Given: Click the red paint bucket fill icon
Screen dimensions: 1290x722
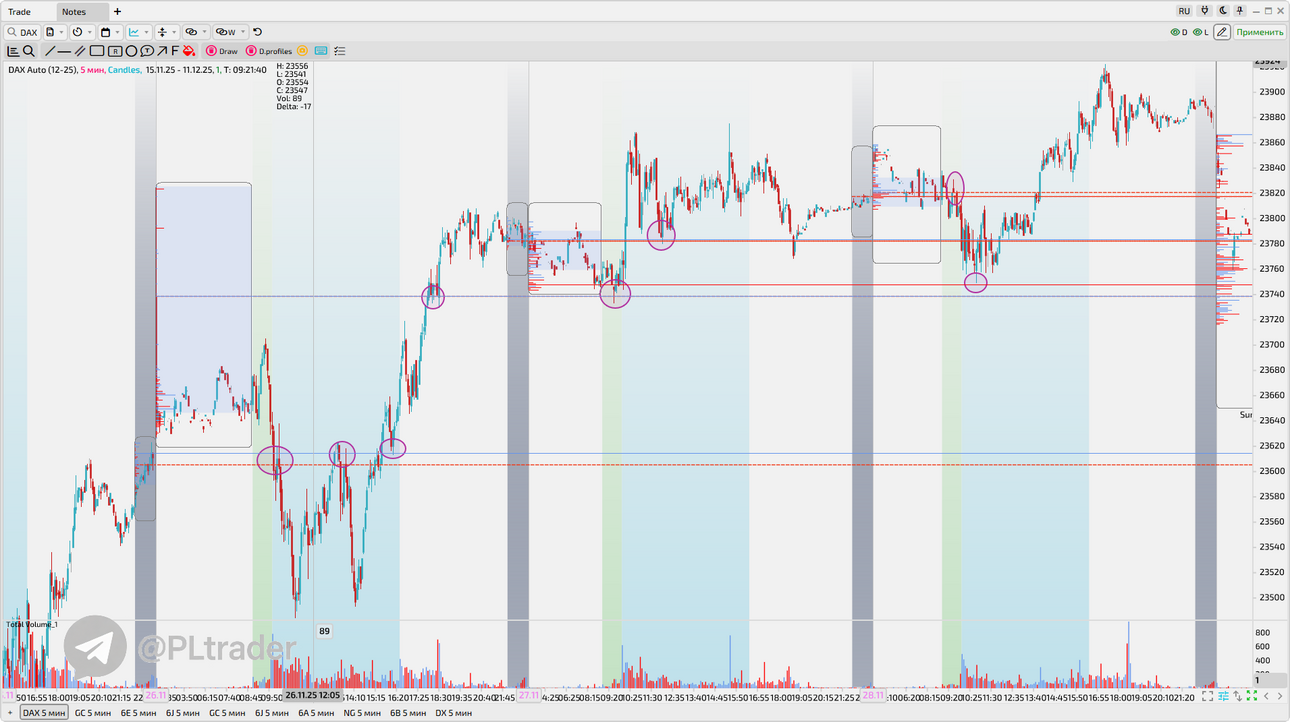Looking at the screenshot, I should [188, 51].
